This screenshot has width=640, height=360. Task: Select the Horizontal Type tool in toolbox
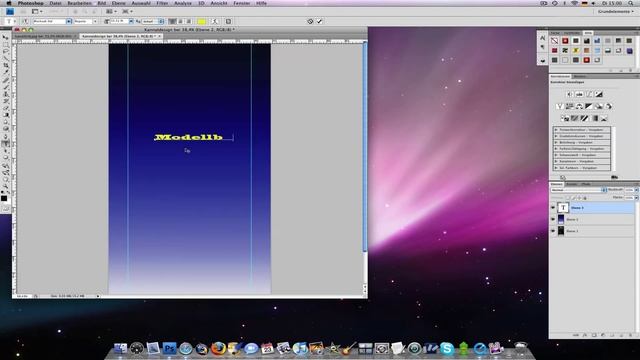(x=6, y=144)
